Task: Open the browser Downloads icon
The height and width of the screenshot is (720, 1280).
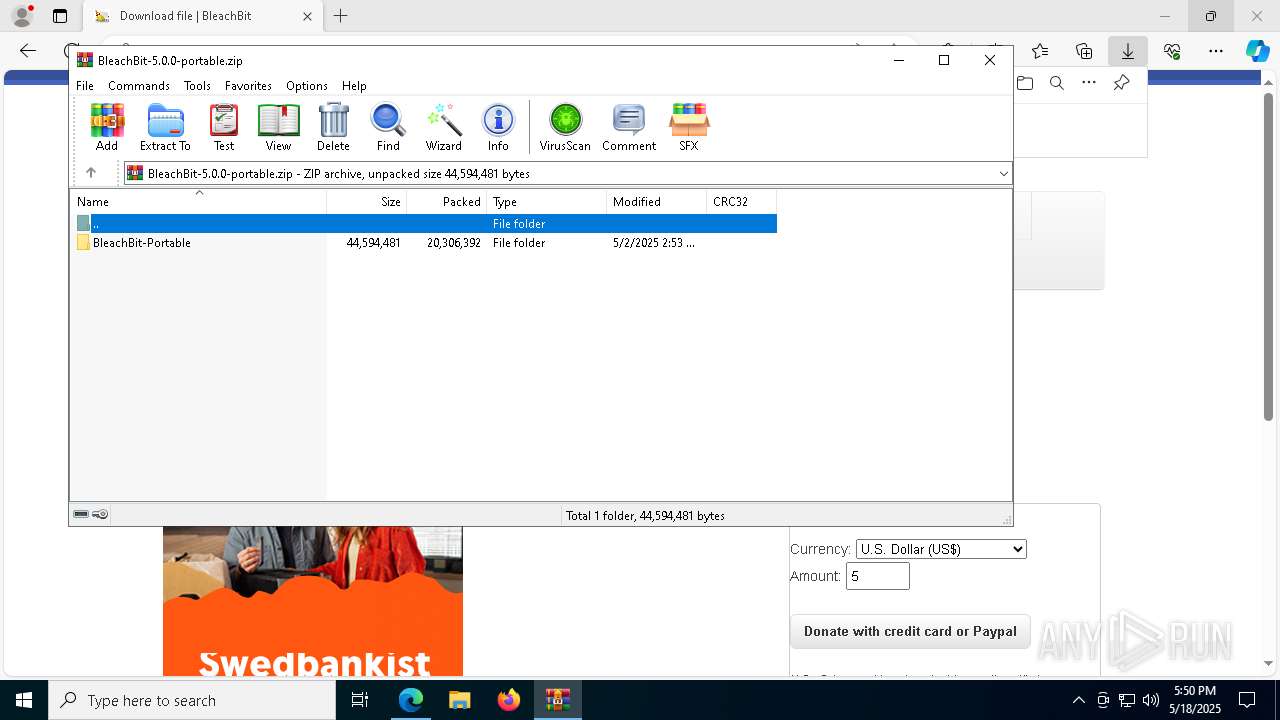Action: [1128, 51]
